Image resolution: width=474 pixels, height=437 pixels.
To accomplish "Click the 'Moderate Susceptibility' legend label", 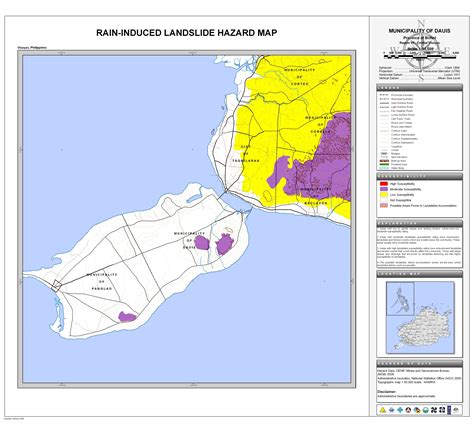I will pyautogui.click(x=405, y=189).
